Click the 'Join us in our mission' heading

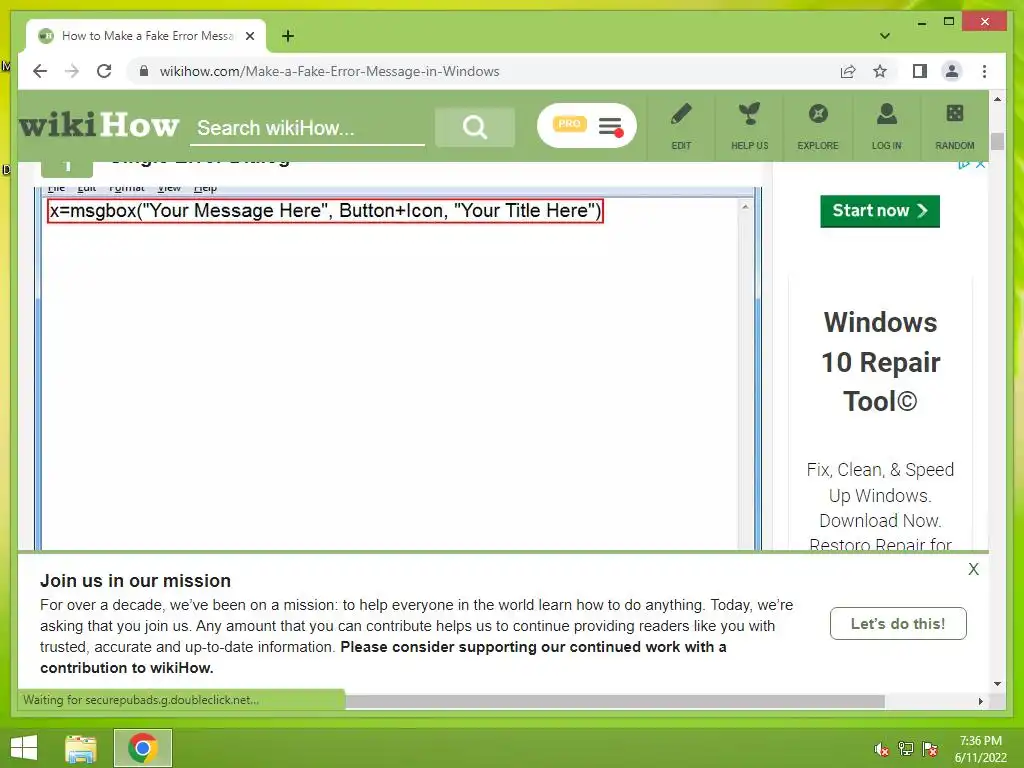135,581
